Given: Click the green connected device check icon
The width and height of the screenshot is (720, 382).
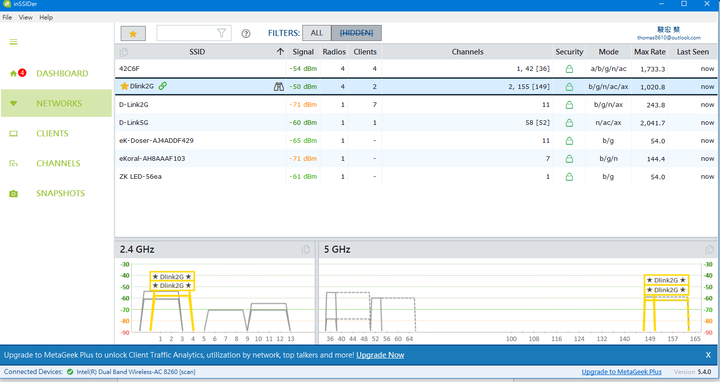Looking at the screenshot, I should click(x=70, y=372).
